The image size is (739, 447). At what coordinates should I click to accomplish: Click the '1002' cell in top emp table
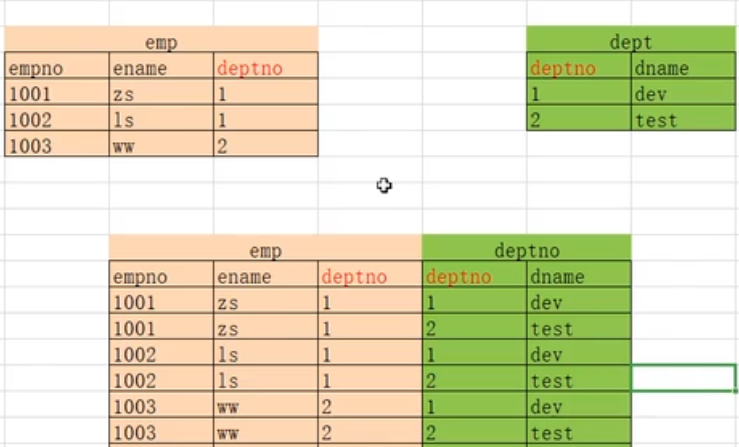(57, 120)
